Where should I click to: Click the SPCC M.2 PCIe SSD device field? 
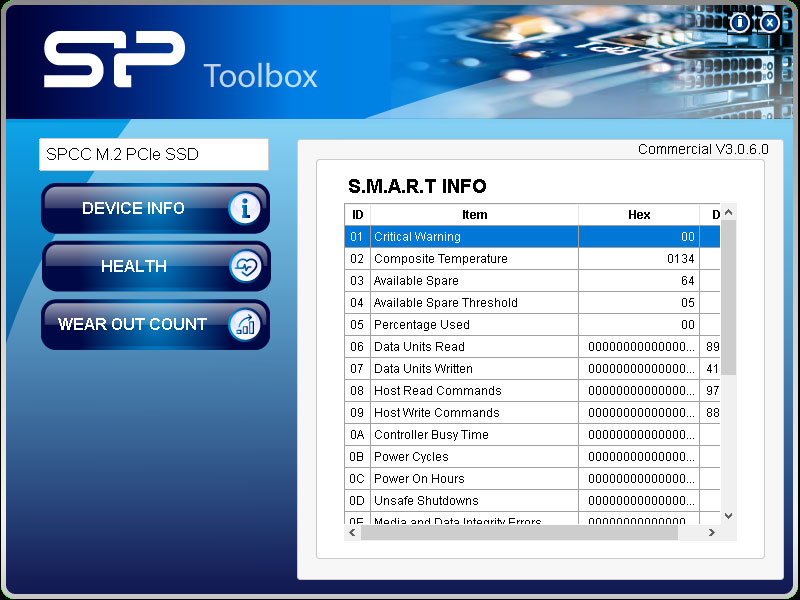154,154
